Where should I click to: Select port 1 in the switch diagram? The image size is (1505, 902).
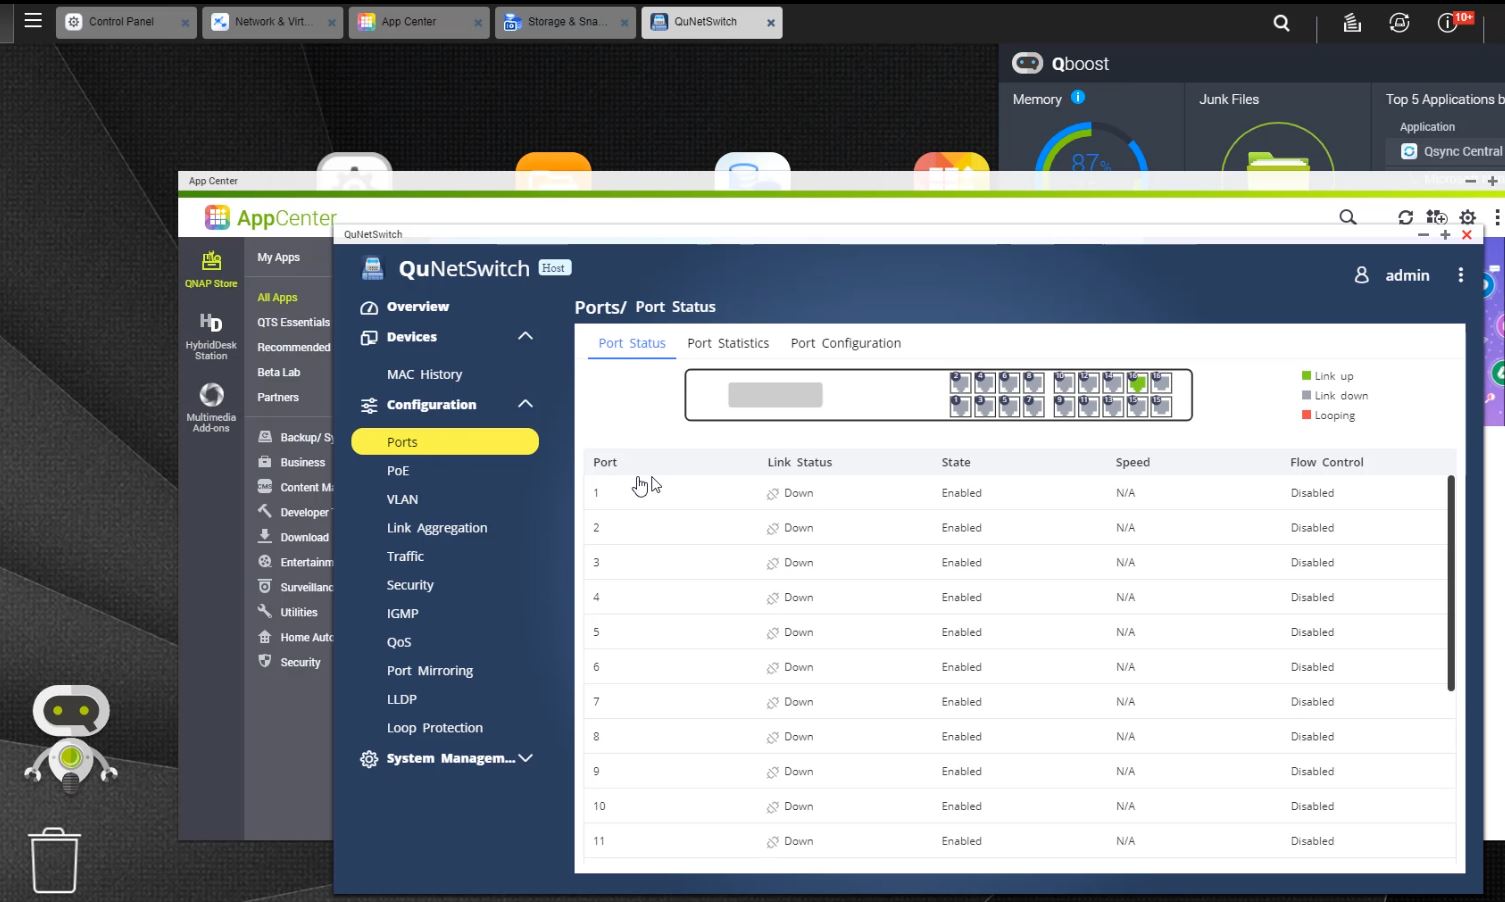[960, 405]
